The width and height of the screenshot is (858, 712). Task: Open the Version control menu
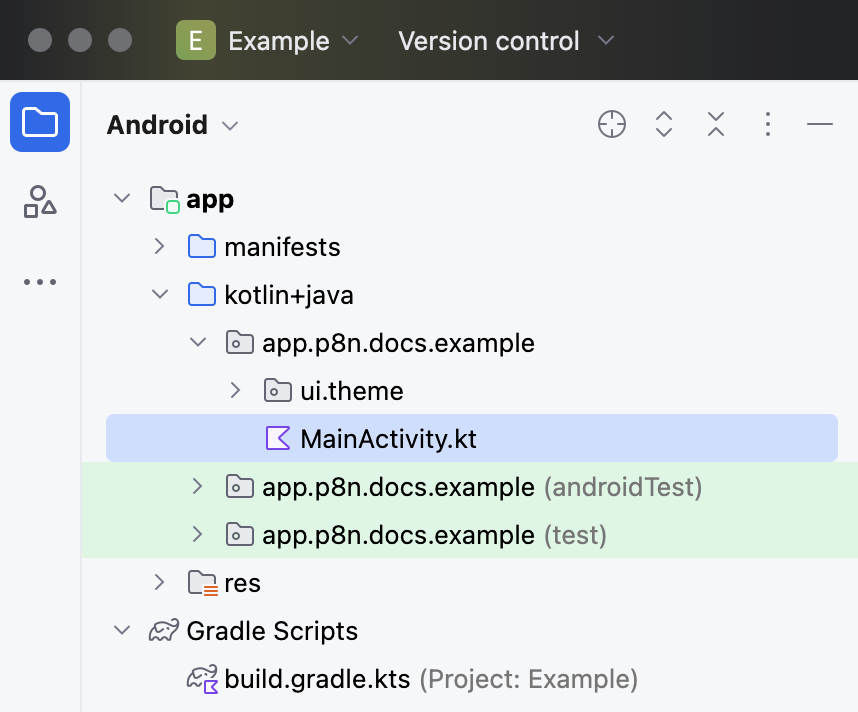pyautogui.click(x=505, y=41)
